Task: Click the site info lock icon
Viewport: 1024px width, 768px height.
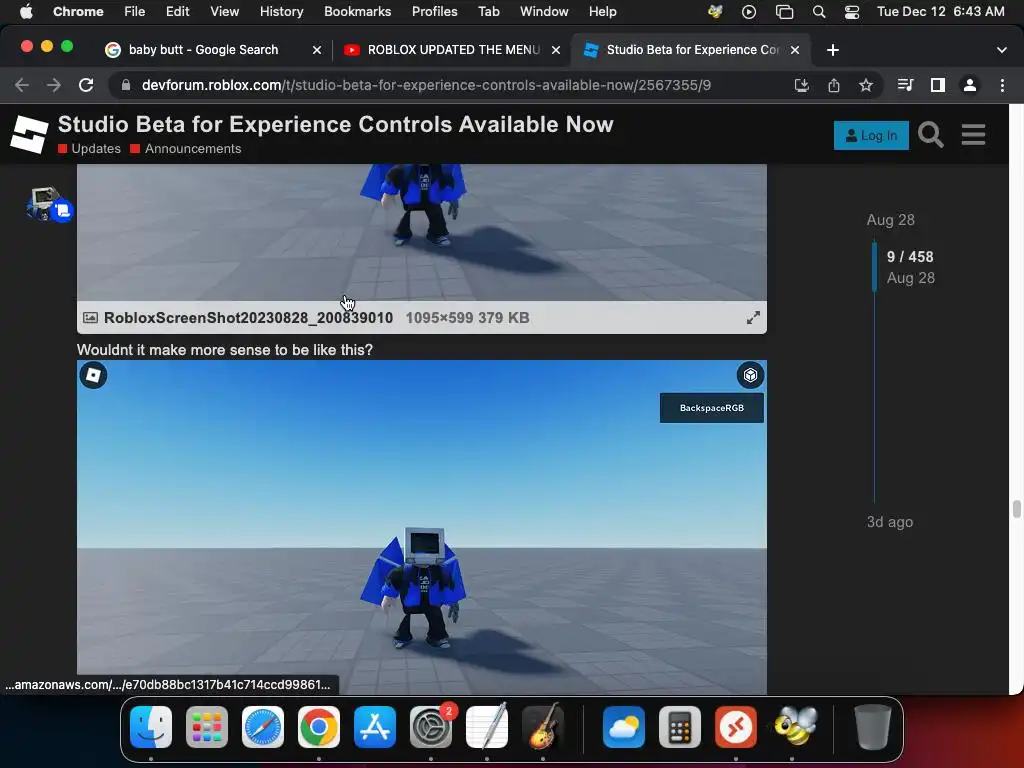Action: (x=126, y=85)
